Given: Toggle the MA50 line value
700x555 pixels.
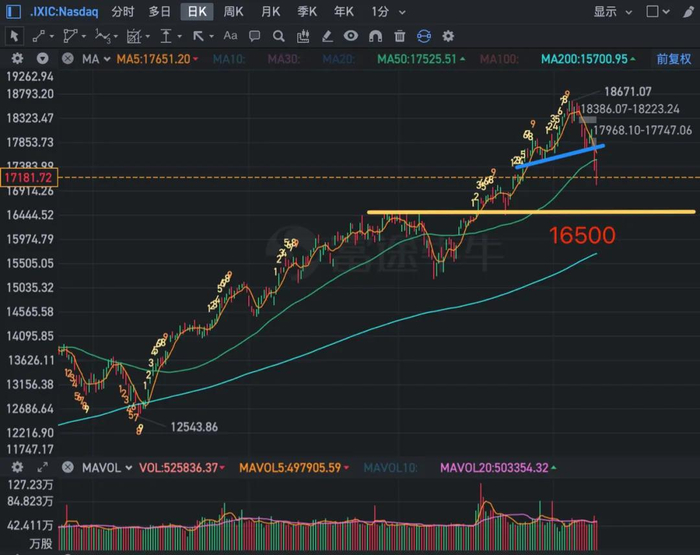Looking at the screenshot, I should click(421, 59).
